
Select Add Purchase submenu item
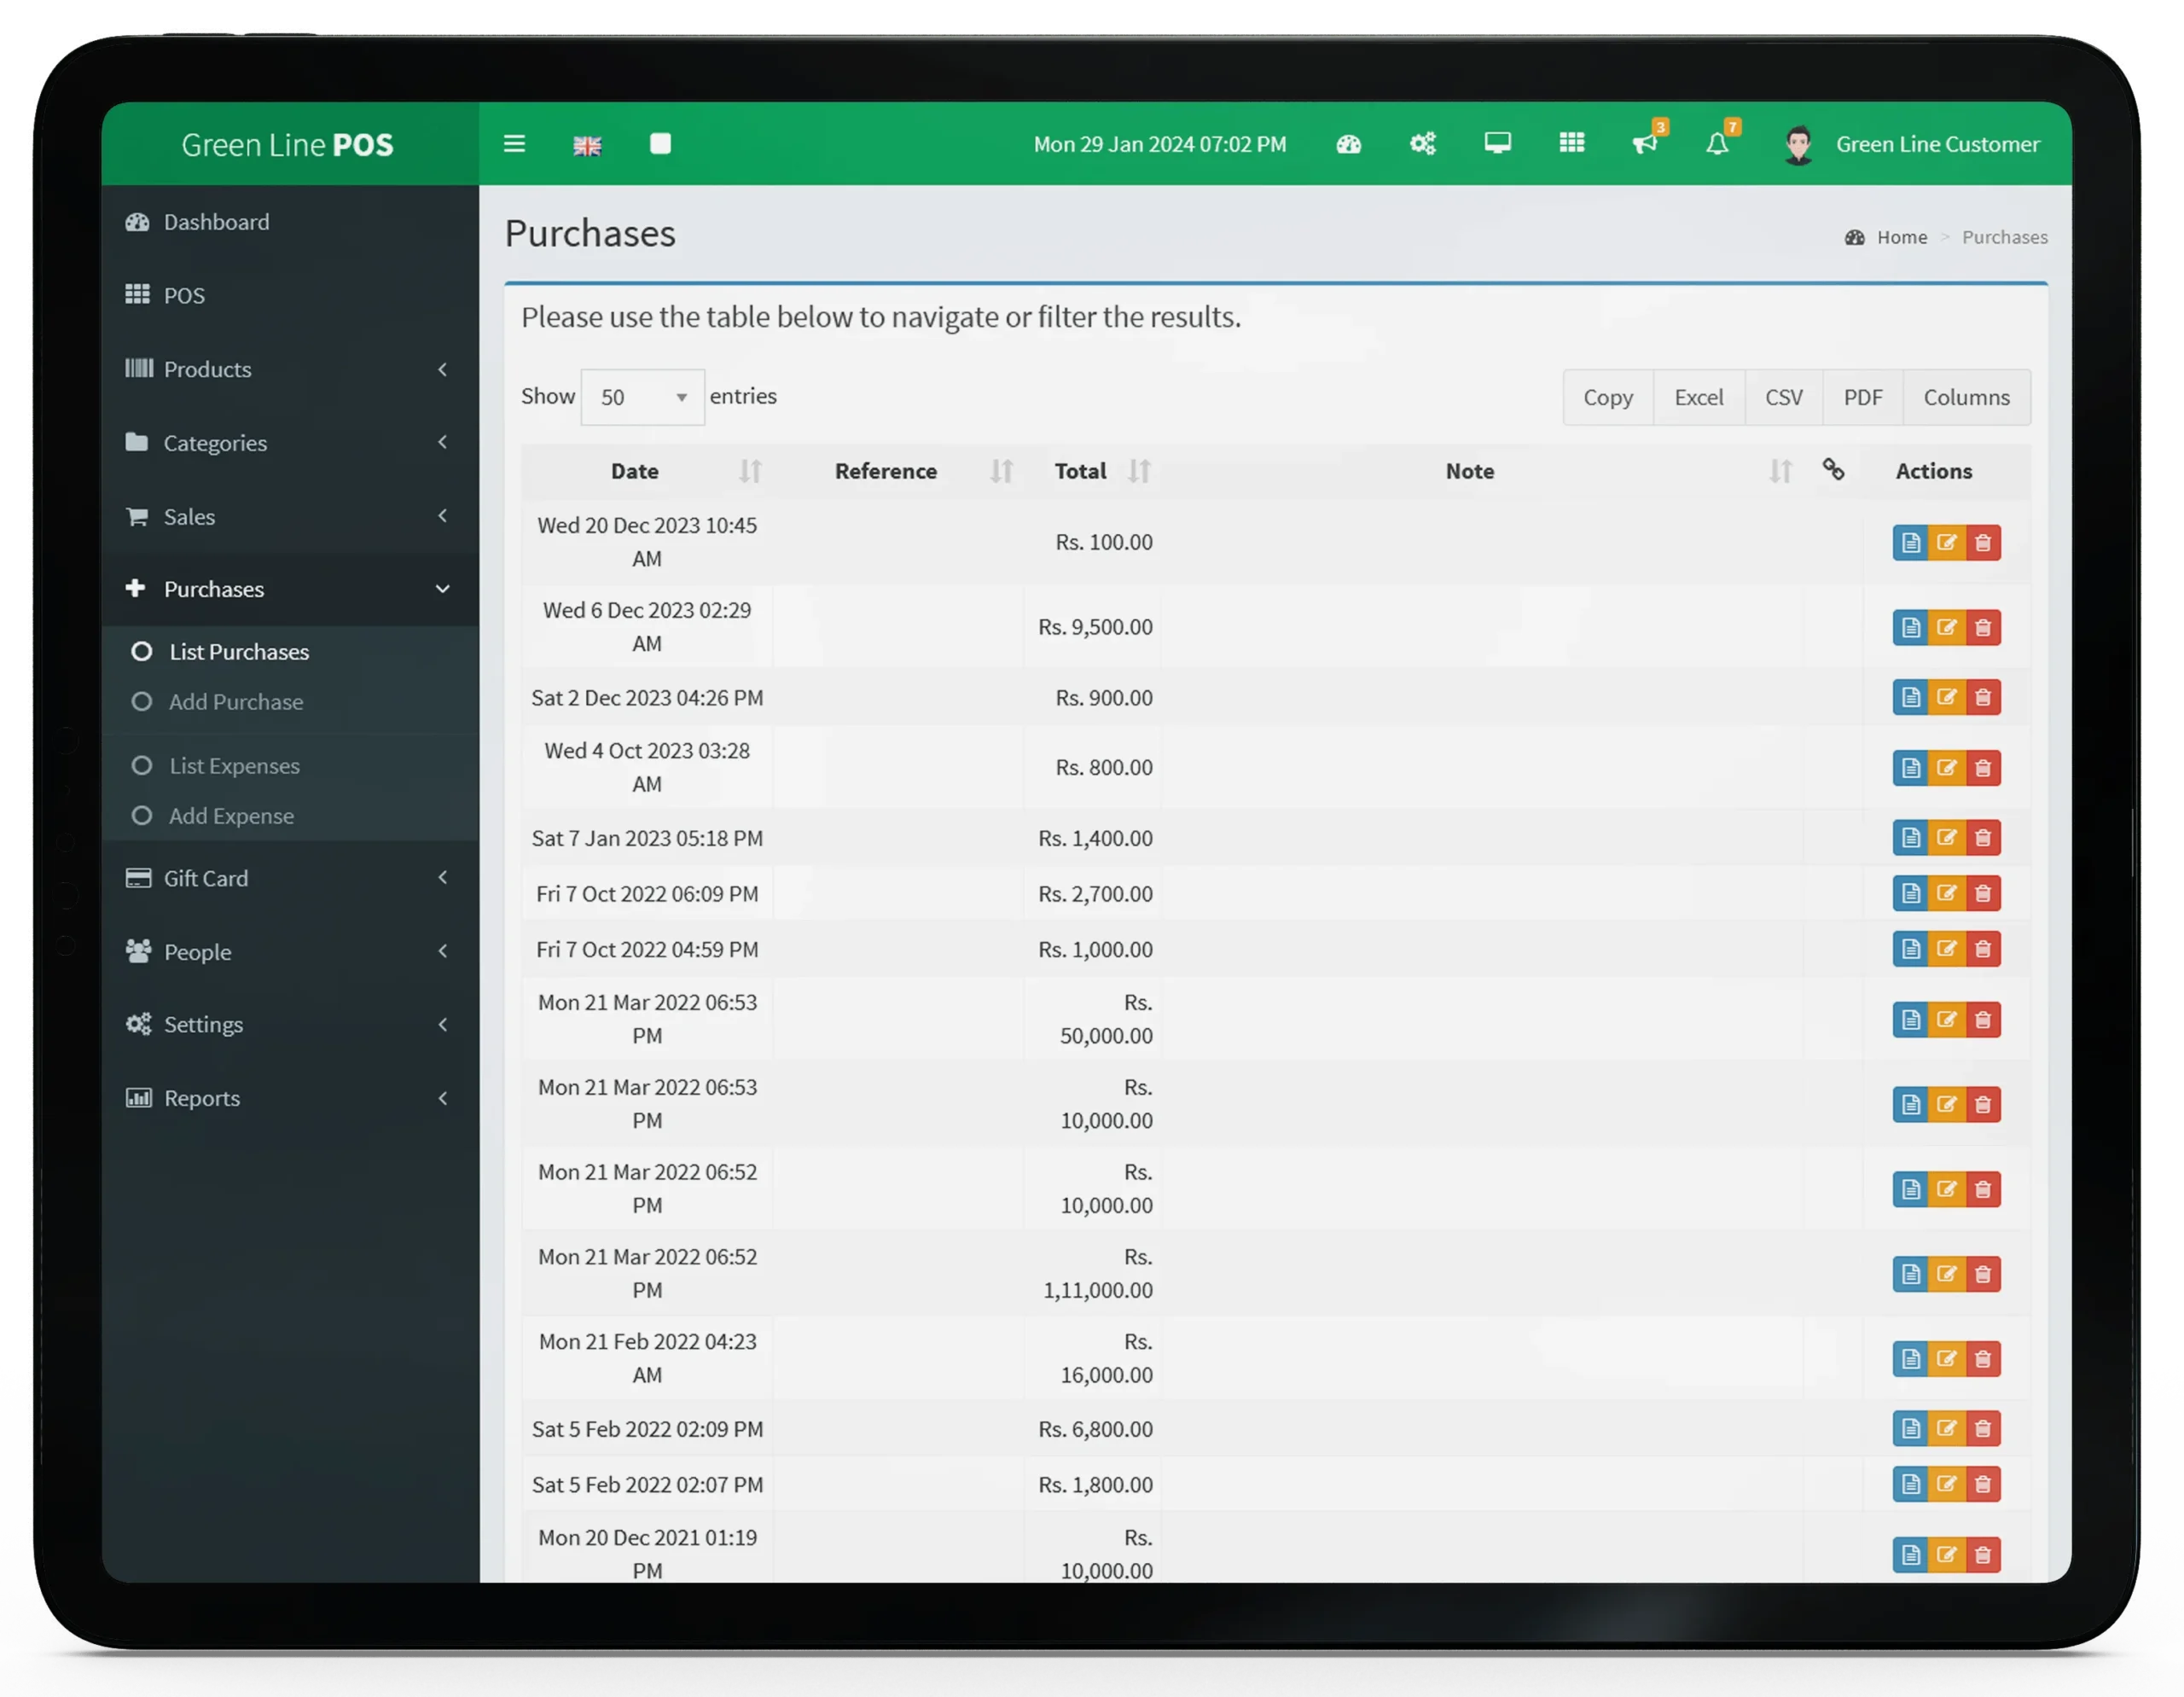[x=236, y=702]
